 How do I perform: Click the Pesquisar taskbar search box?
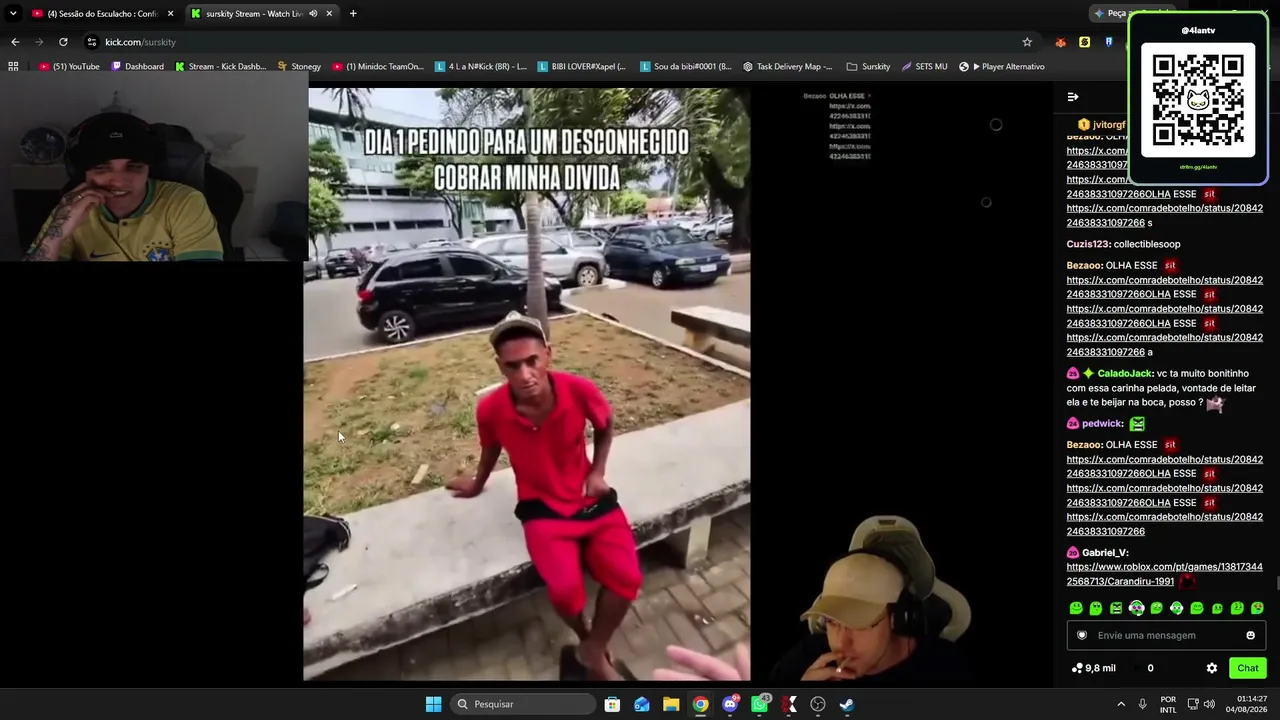tap(523, 704)
